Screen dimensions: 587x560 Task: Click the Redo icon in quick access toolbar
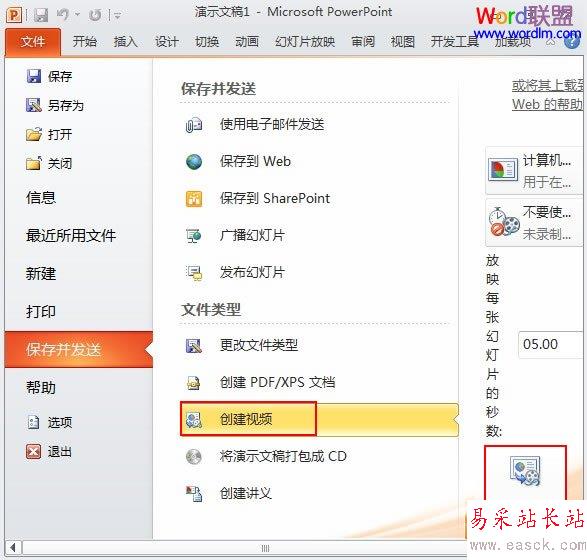95,15
